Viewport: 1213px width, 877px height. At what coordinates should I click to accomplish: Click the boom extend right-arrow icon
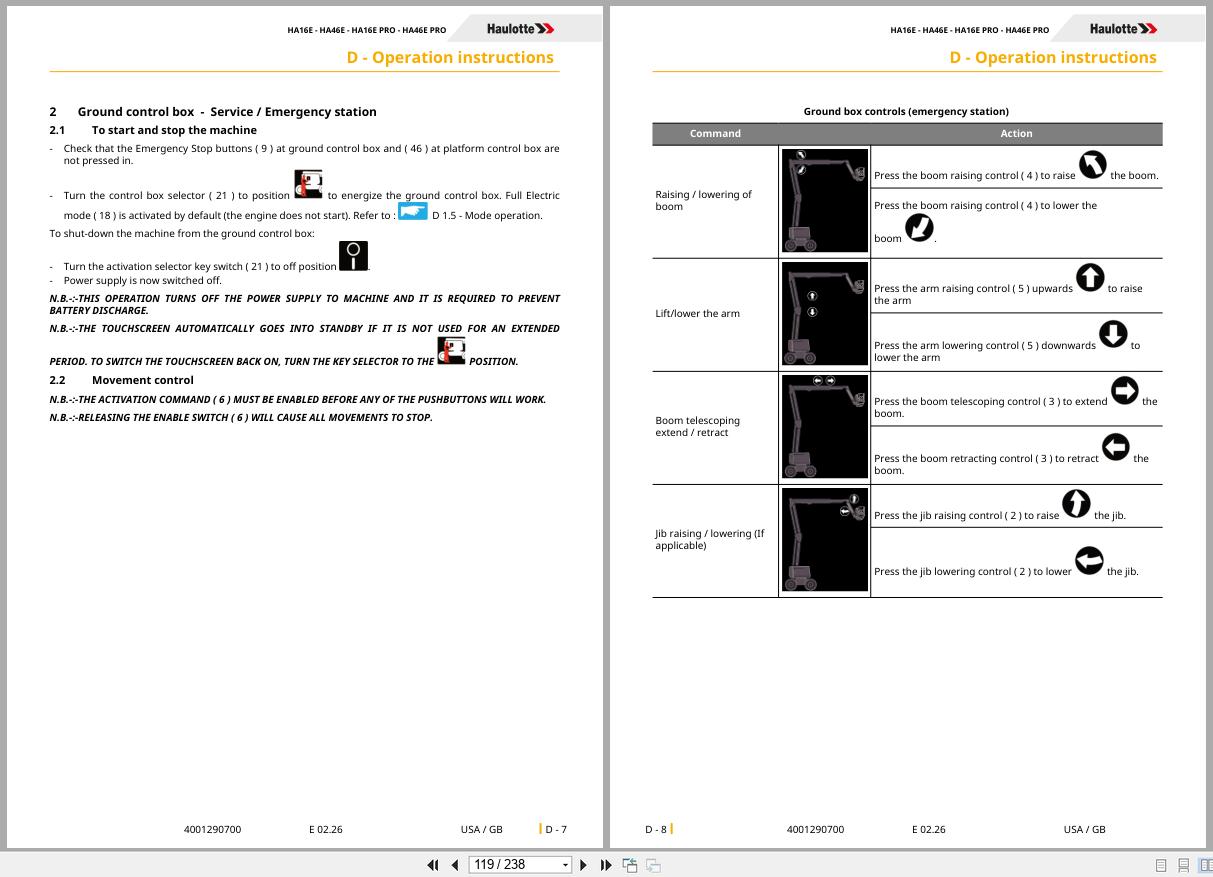tap(1125, 391)
